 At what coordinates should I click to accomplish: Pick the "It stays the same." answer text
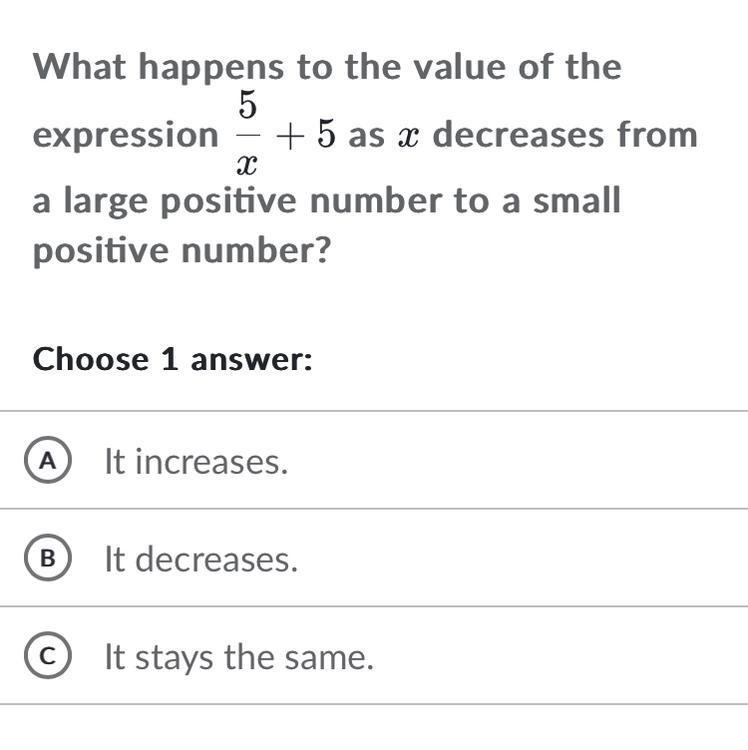pos(239,658)
